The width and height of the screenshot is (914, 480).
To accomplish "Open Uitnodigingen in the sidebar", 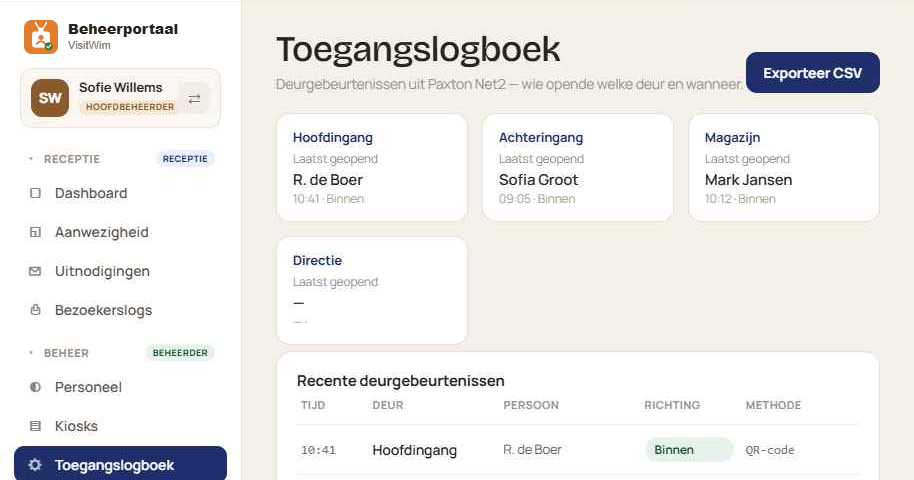I will tap(120, 271).
